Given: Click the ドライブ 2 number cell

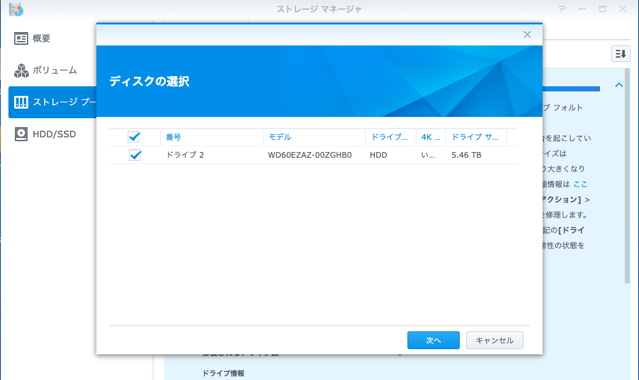Looking at the screenshot, I should [x=185, y=155].
